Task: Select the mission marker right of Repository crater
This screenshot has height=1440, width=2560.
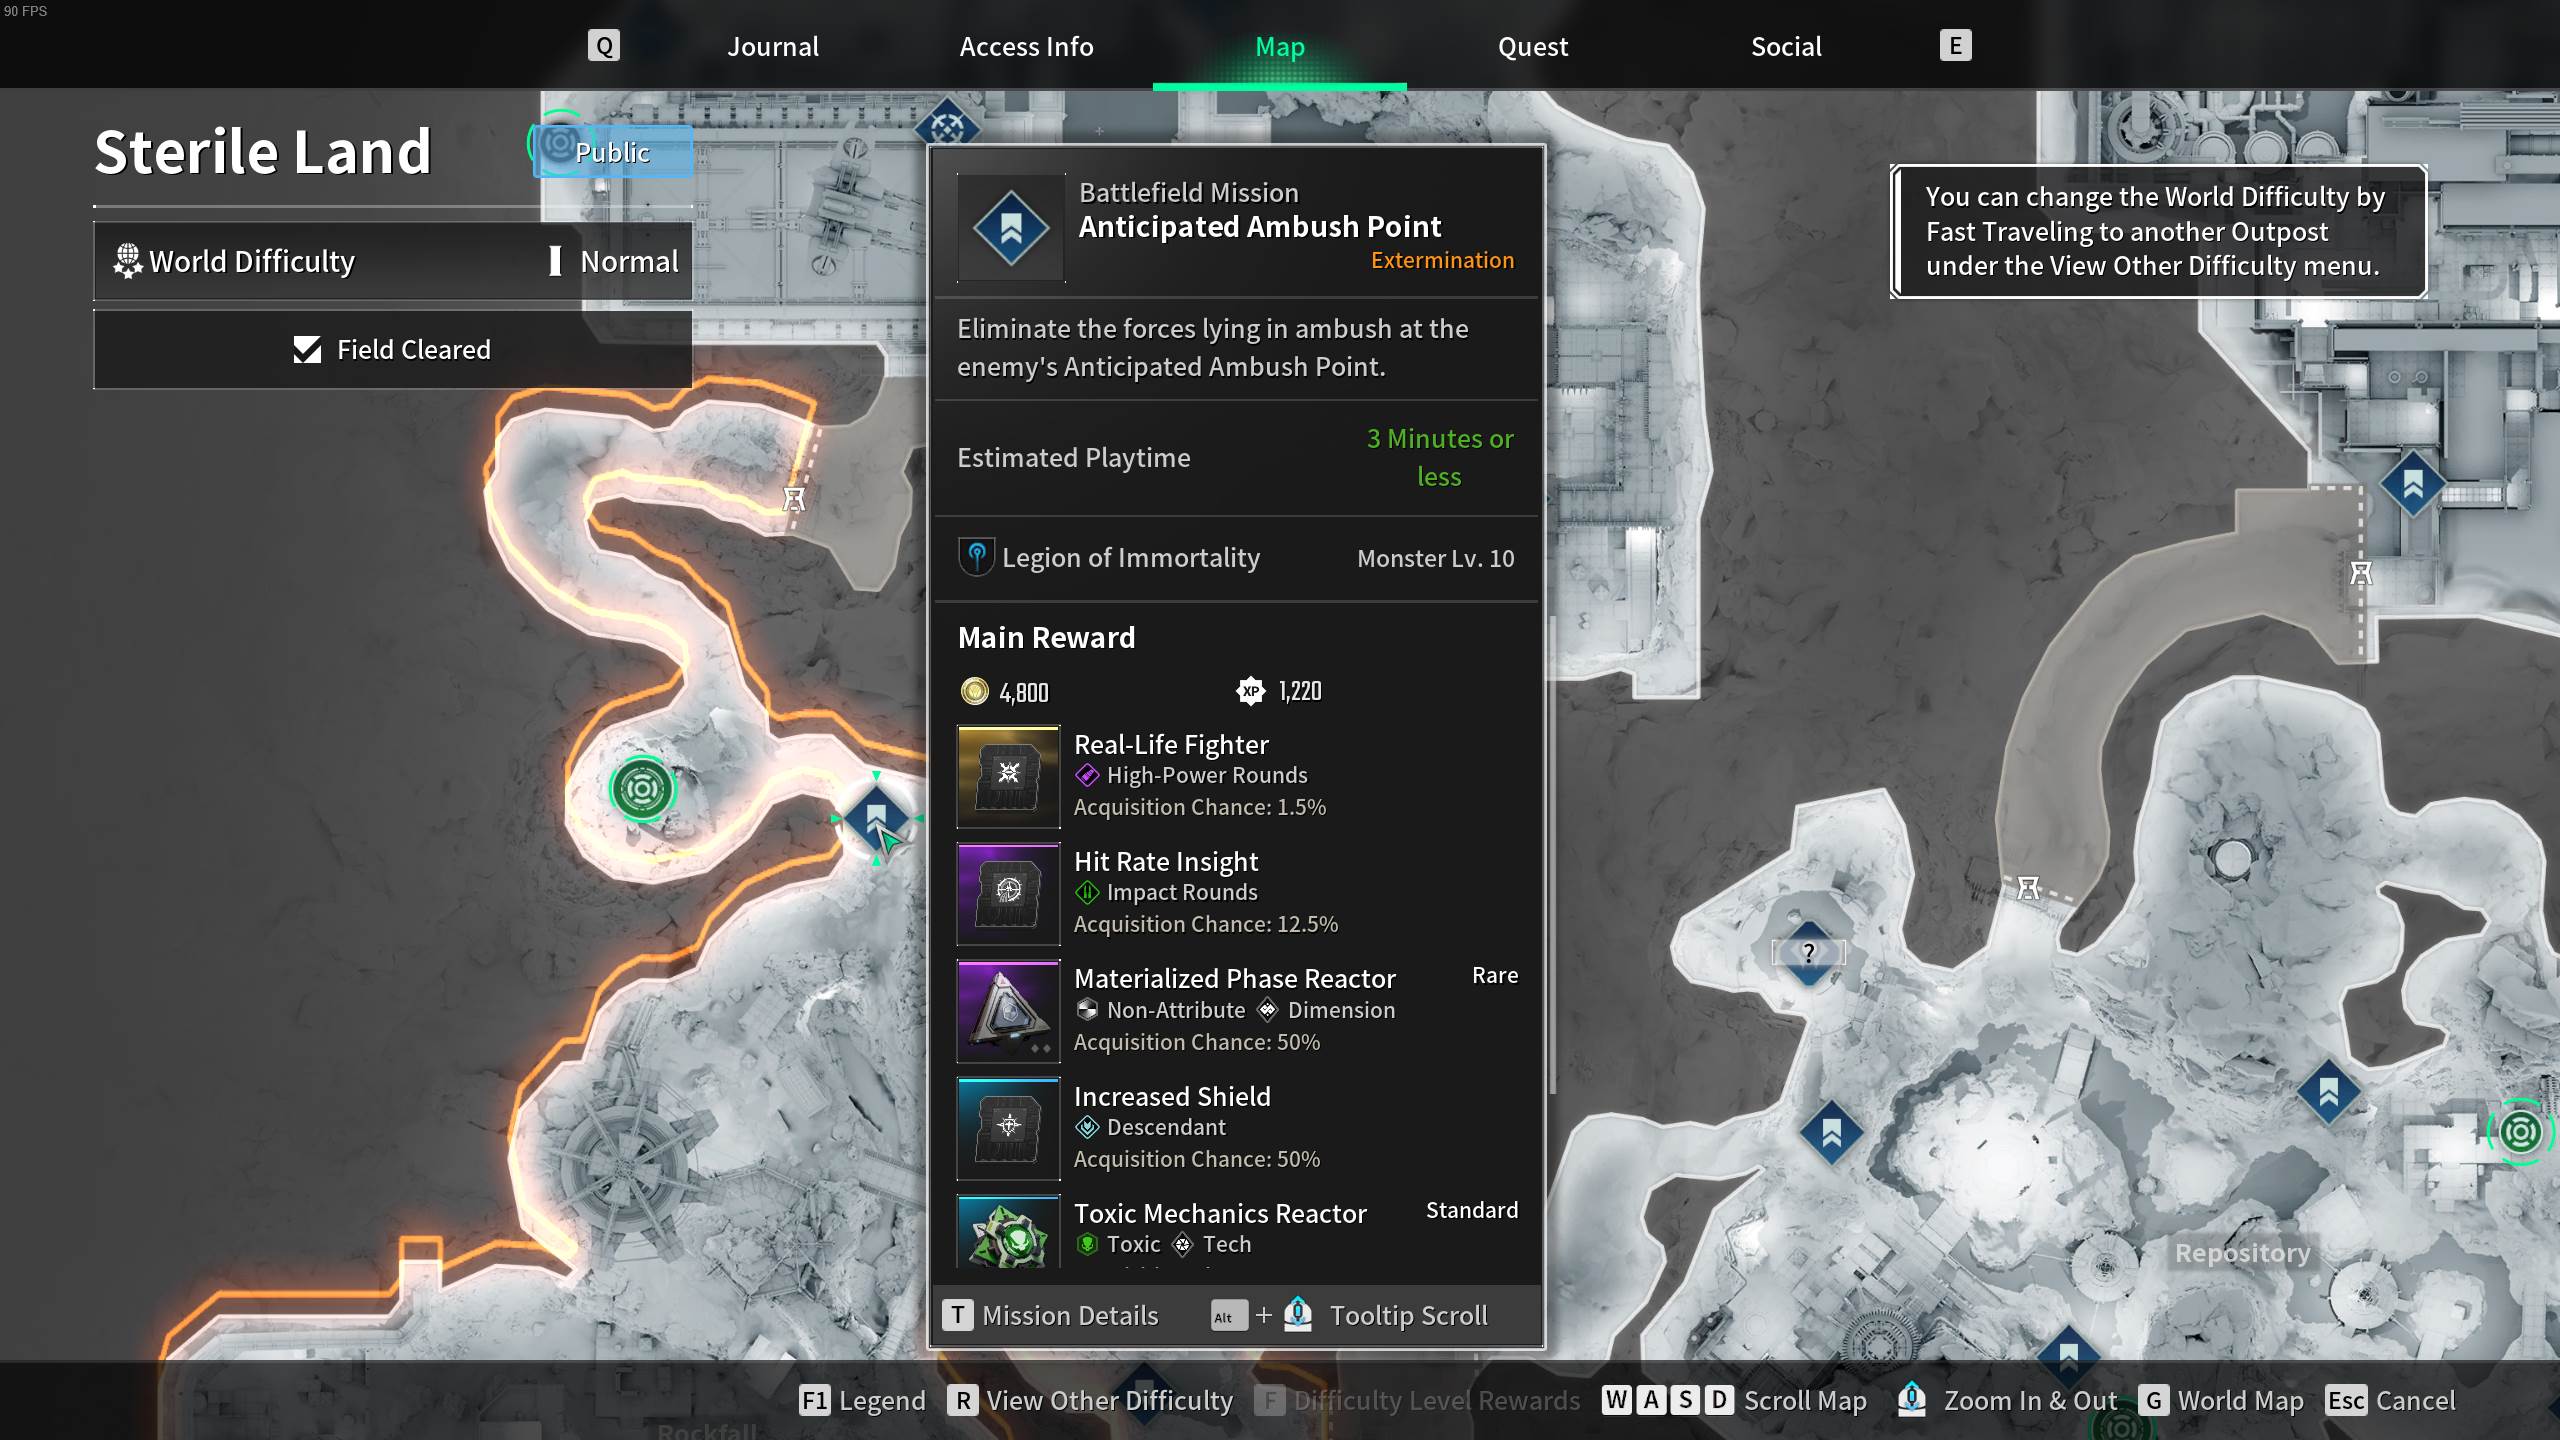Action: [x=2328, y=1091]
